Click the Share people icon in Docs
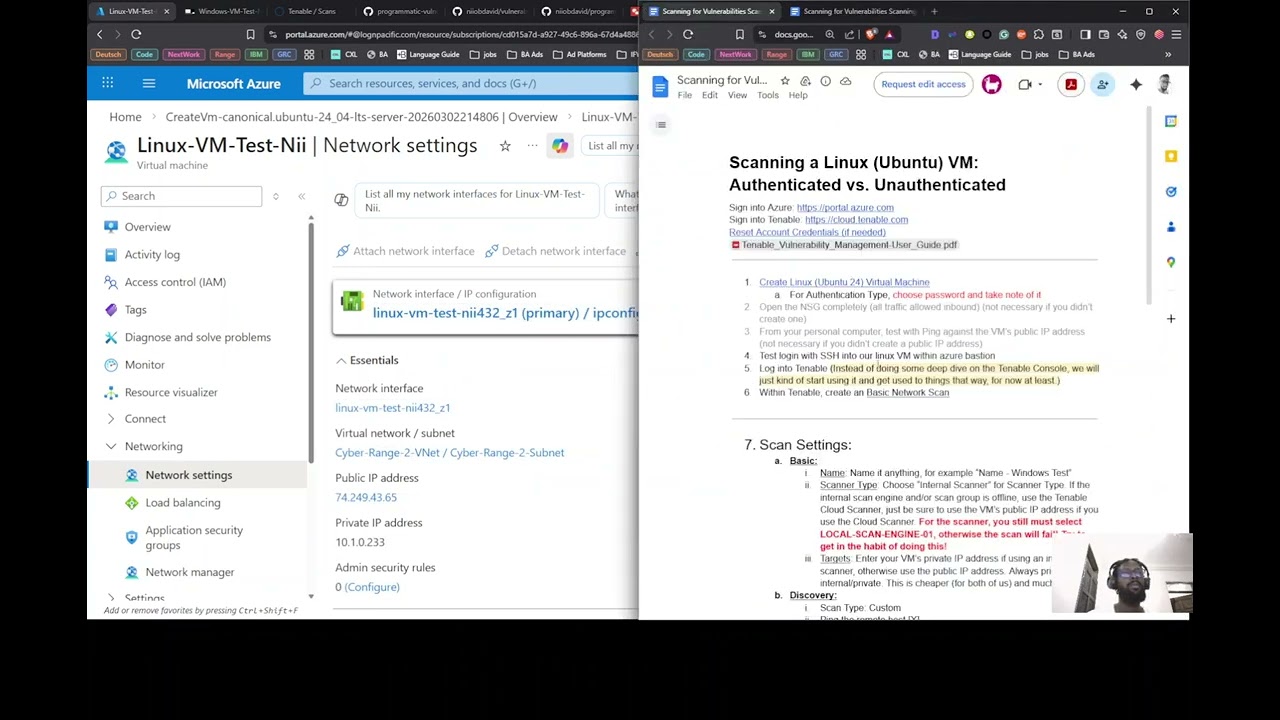Viewport: 1280px width, 720px height. (x=1102, y=84)
